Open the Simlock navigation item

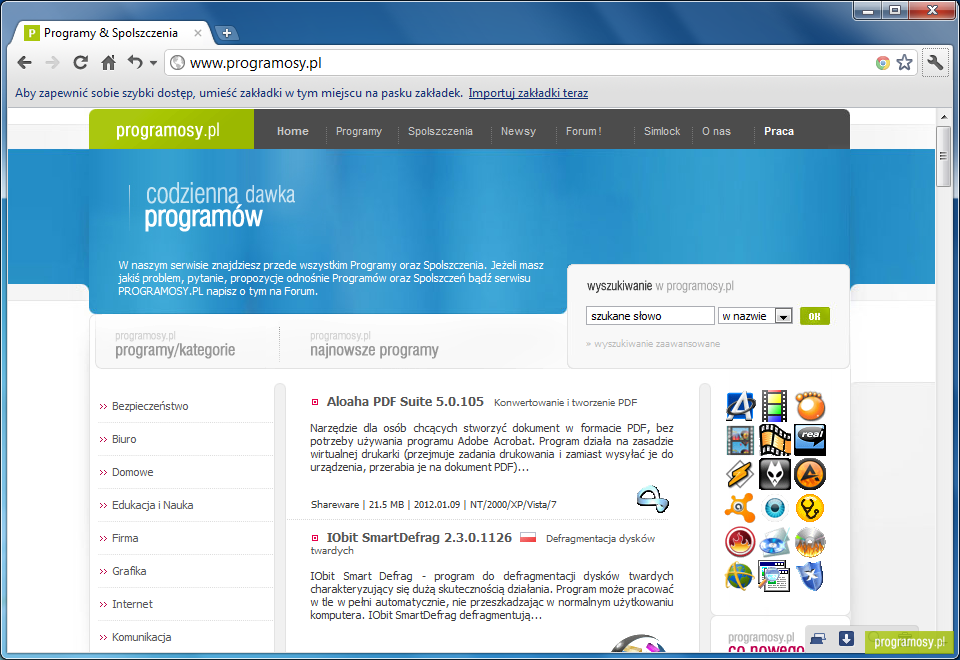[662, 131]
